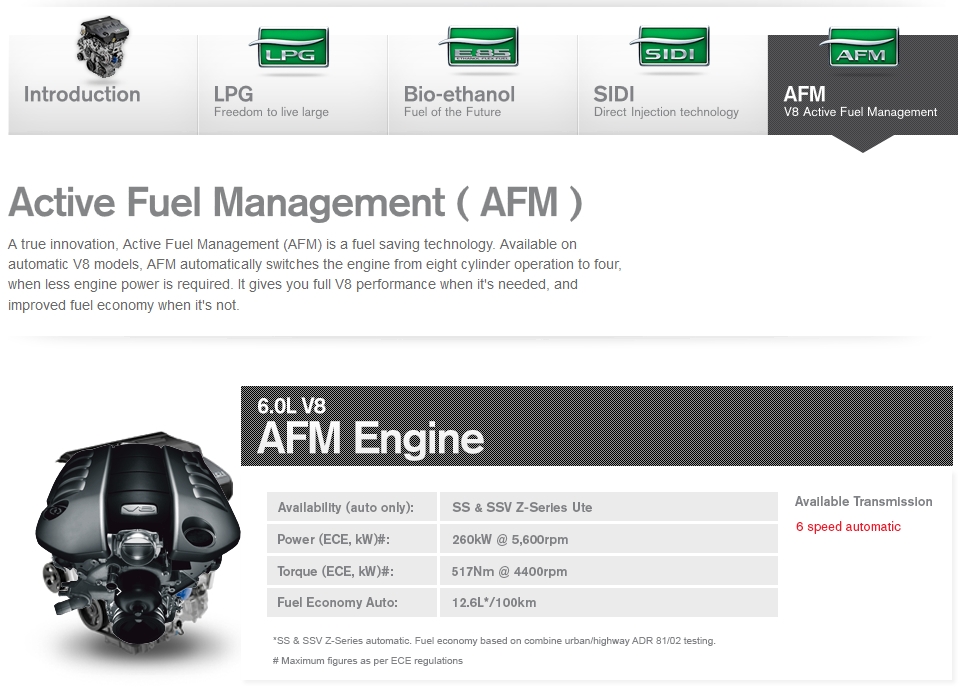Image resolution: width=965 pixels, height=693 pixels.
Task: Switch to the LPG tab
Action: 293,84
